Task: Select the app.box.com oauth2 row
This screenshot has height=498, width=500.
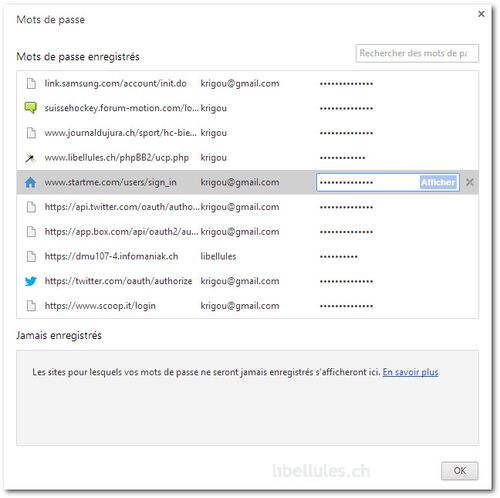Action: pyautogui.click(x=247, y=232)
